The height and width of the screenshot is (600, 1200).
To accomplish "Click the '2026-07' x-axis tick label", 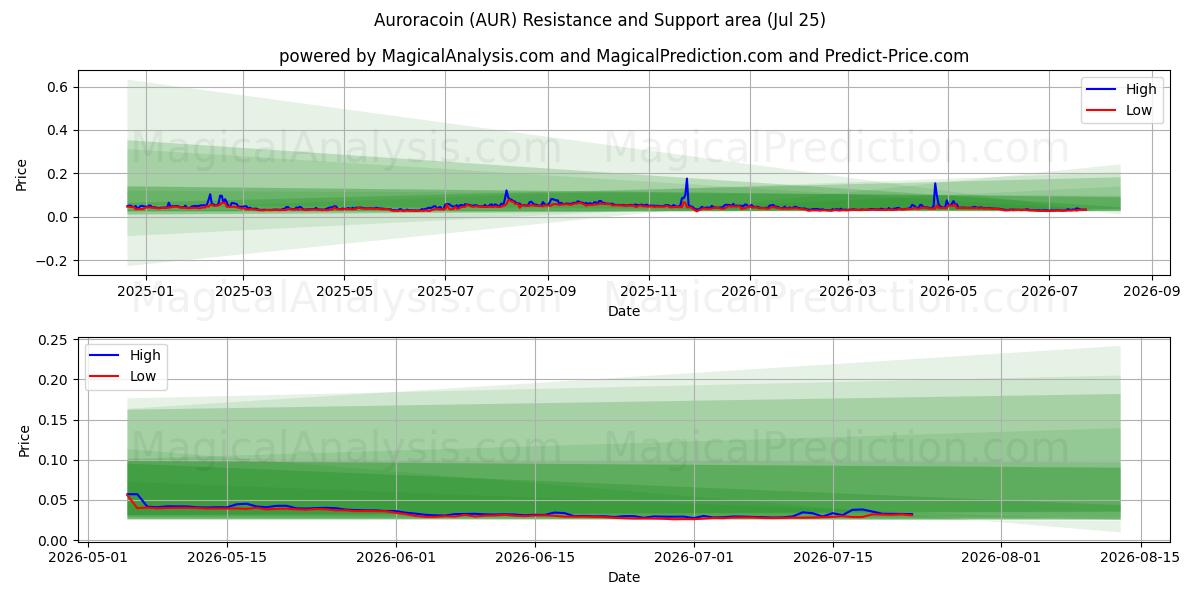I will 1049,294.
